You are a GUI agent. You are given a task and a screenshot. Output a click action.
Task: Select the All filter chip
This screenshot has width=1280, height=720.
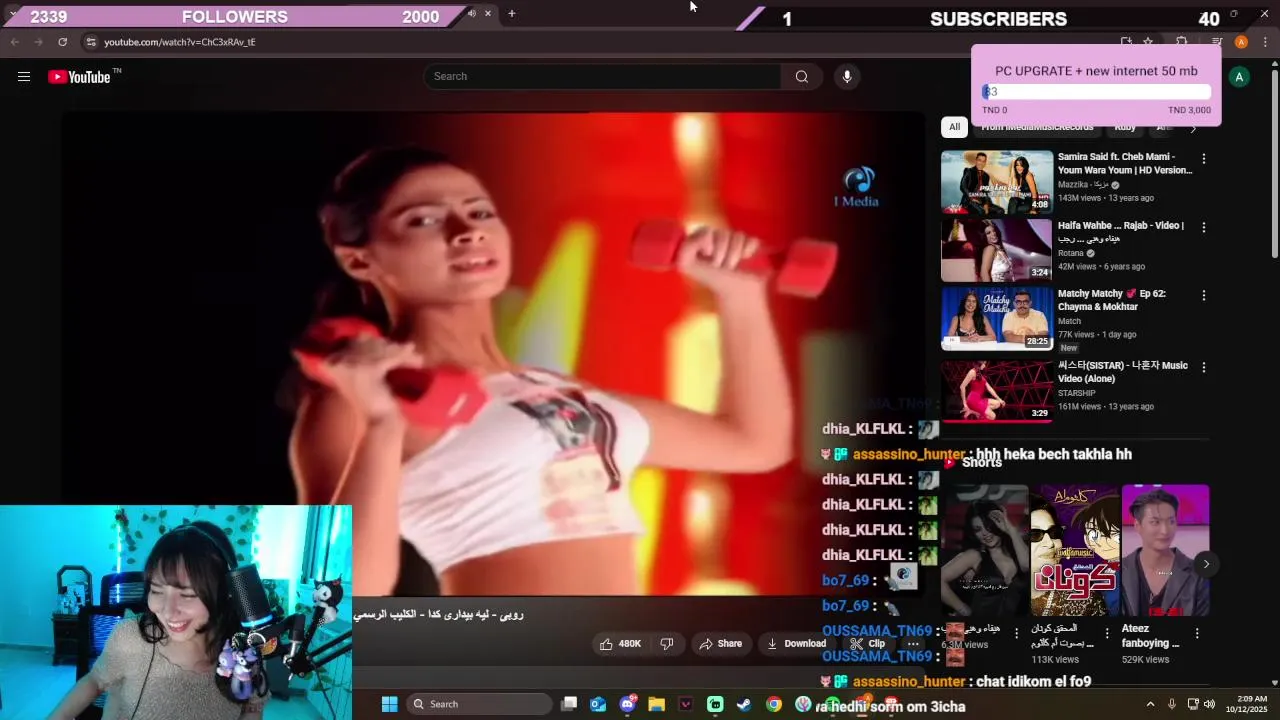pos(954,127)
